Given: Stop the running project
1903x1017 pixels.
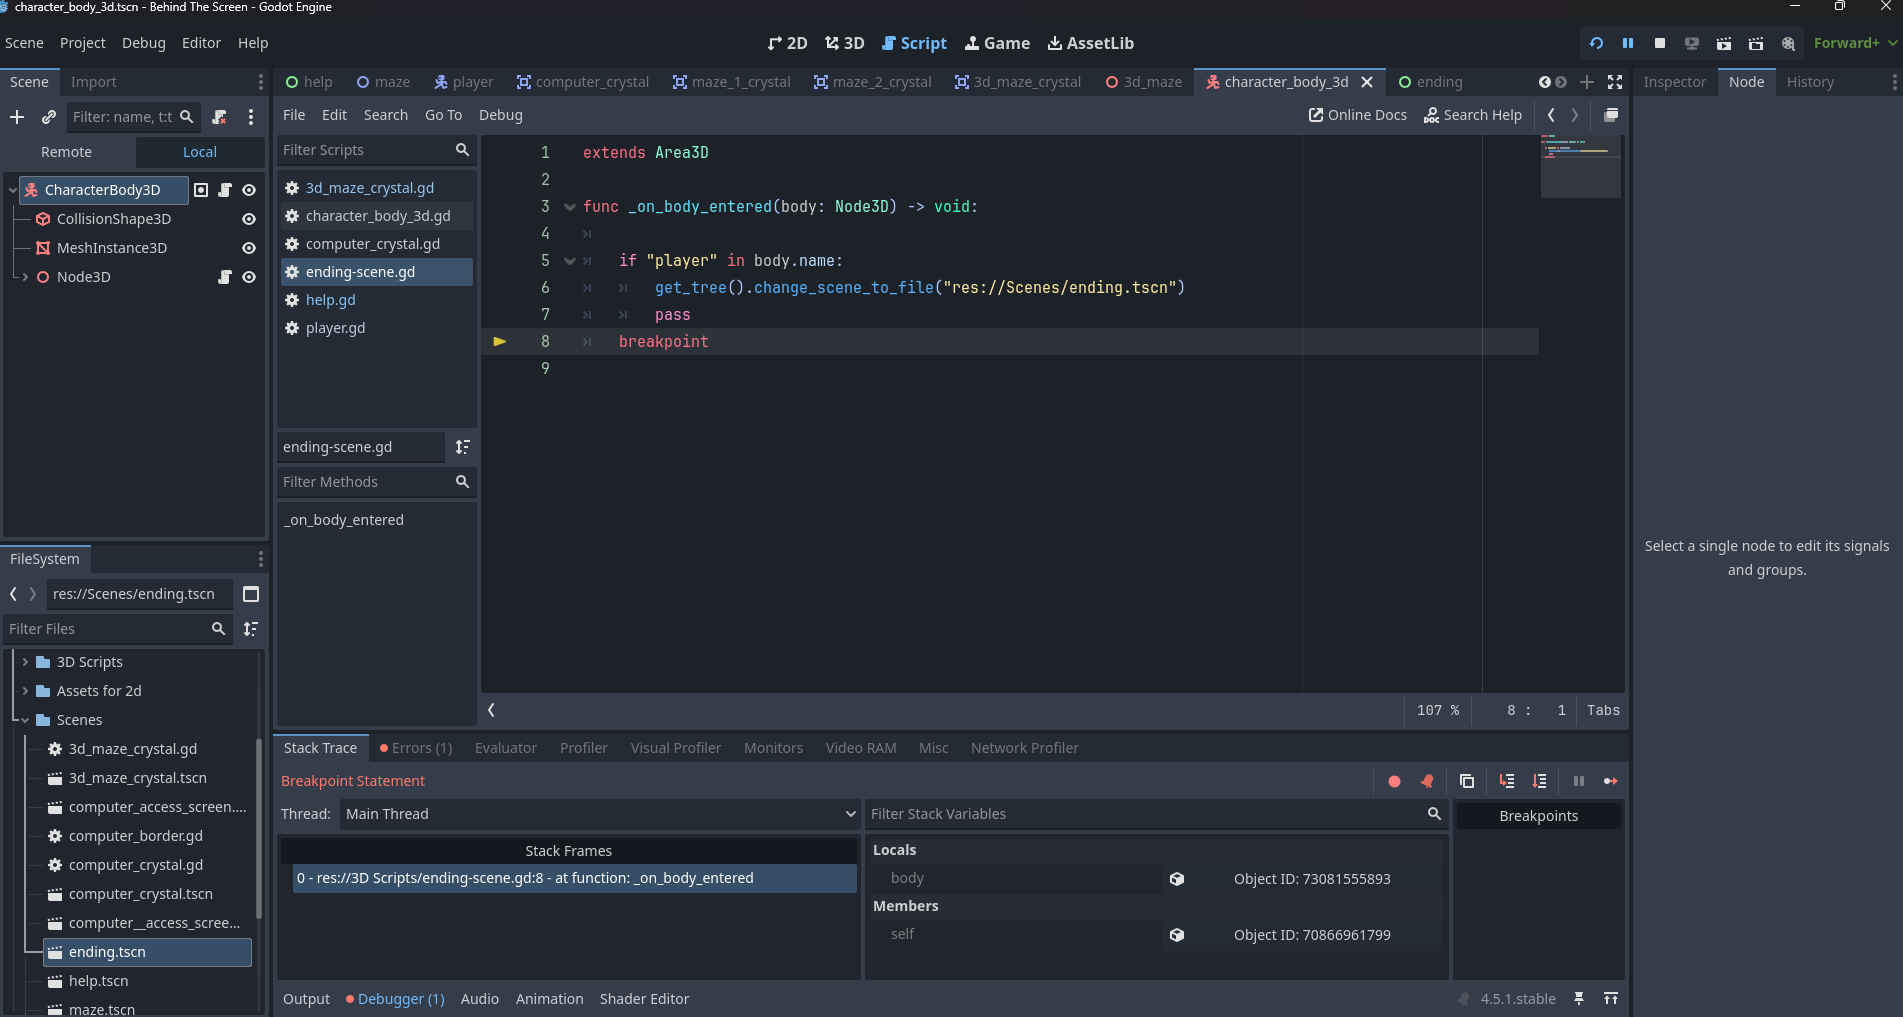Looking at the screenshot, I should click(1660, 43).
